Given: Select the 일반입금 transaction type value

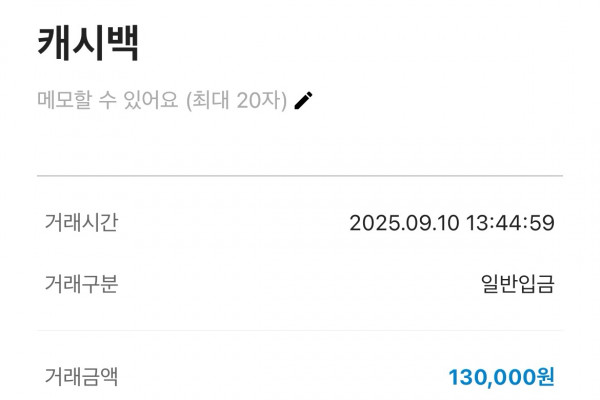Looking at the screenshot, I should point(518,284).
